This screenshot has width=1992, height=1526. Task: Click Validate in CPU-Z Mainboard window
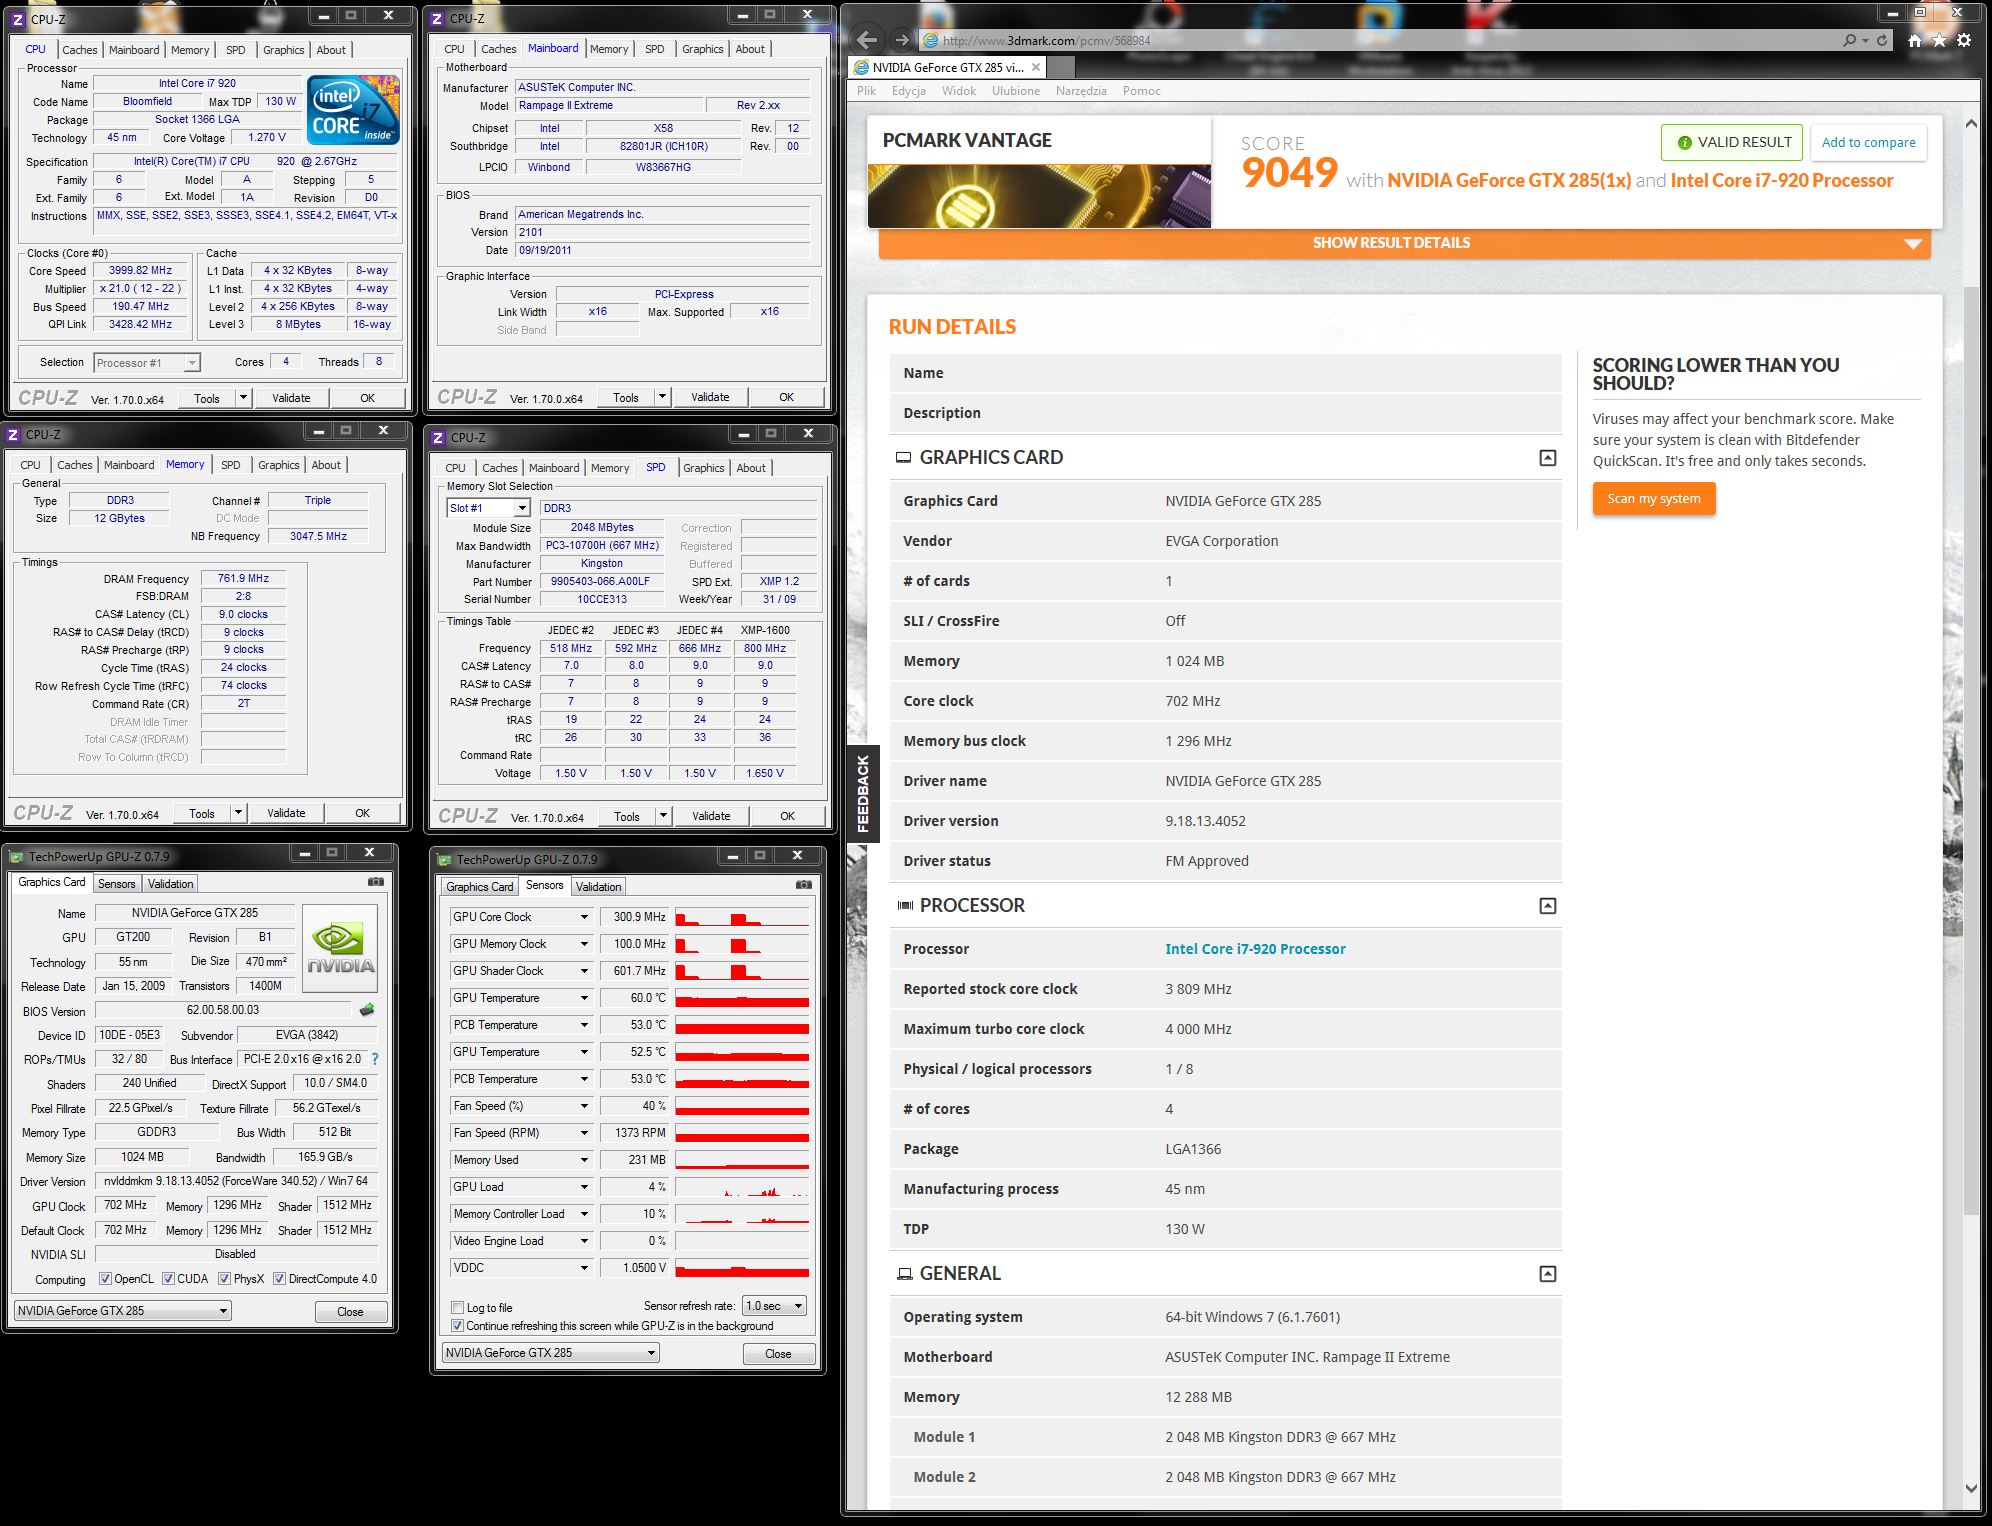coord(710,397)
